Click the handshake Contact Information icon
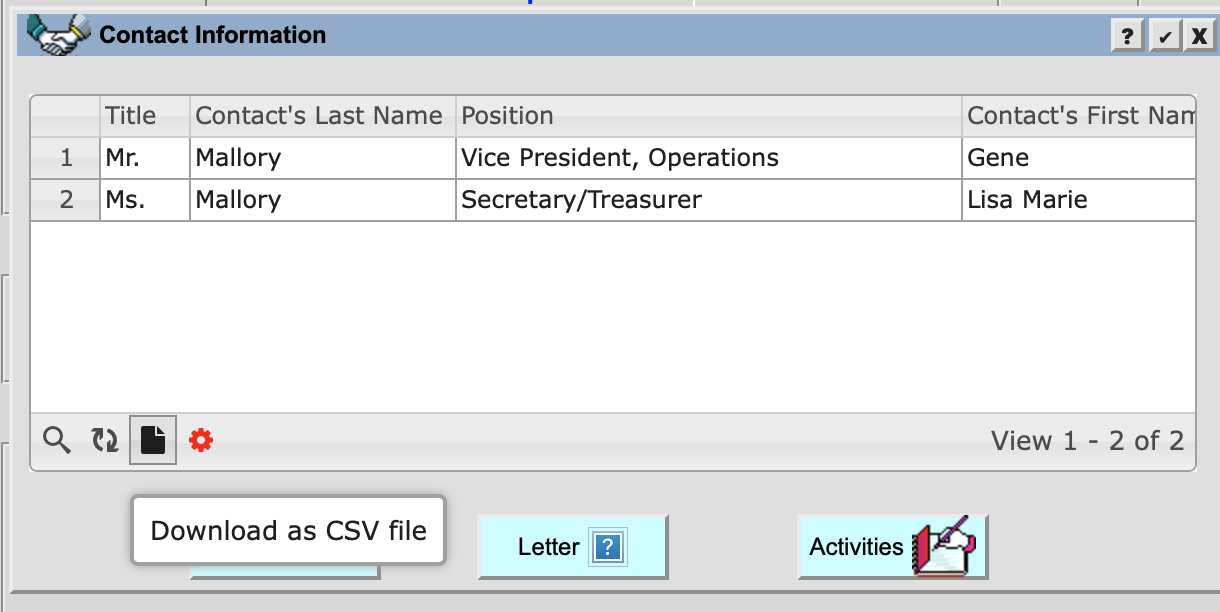 tap(55, 33)
